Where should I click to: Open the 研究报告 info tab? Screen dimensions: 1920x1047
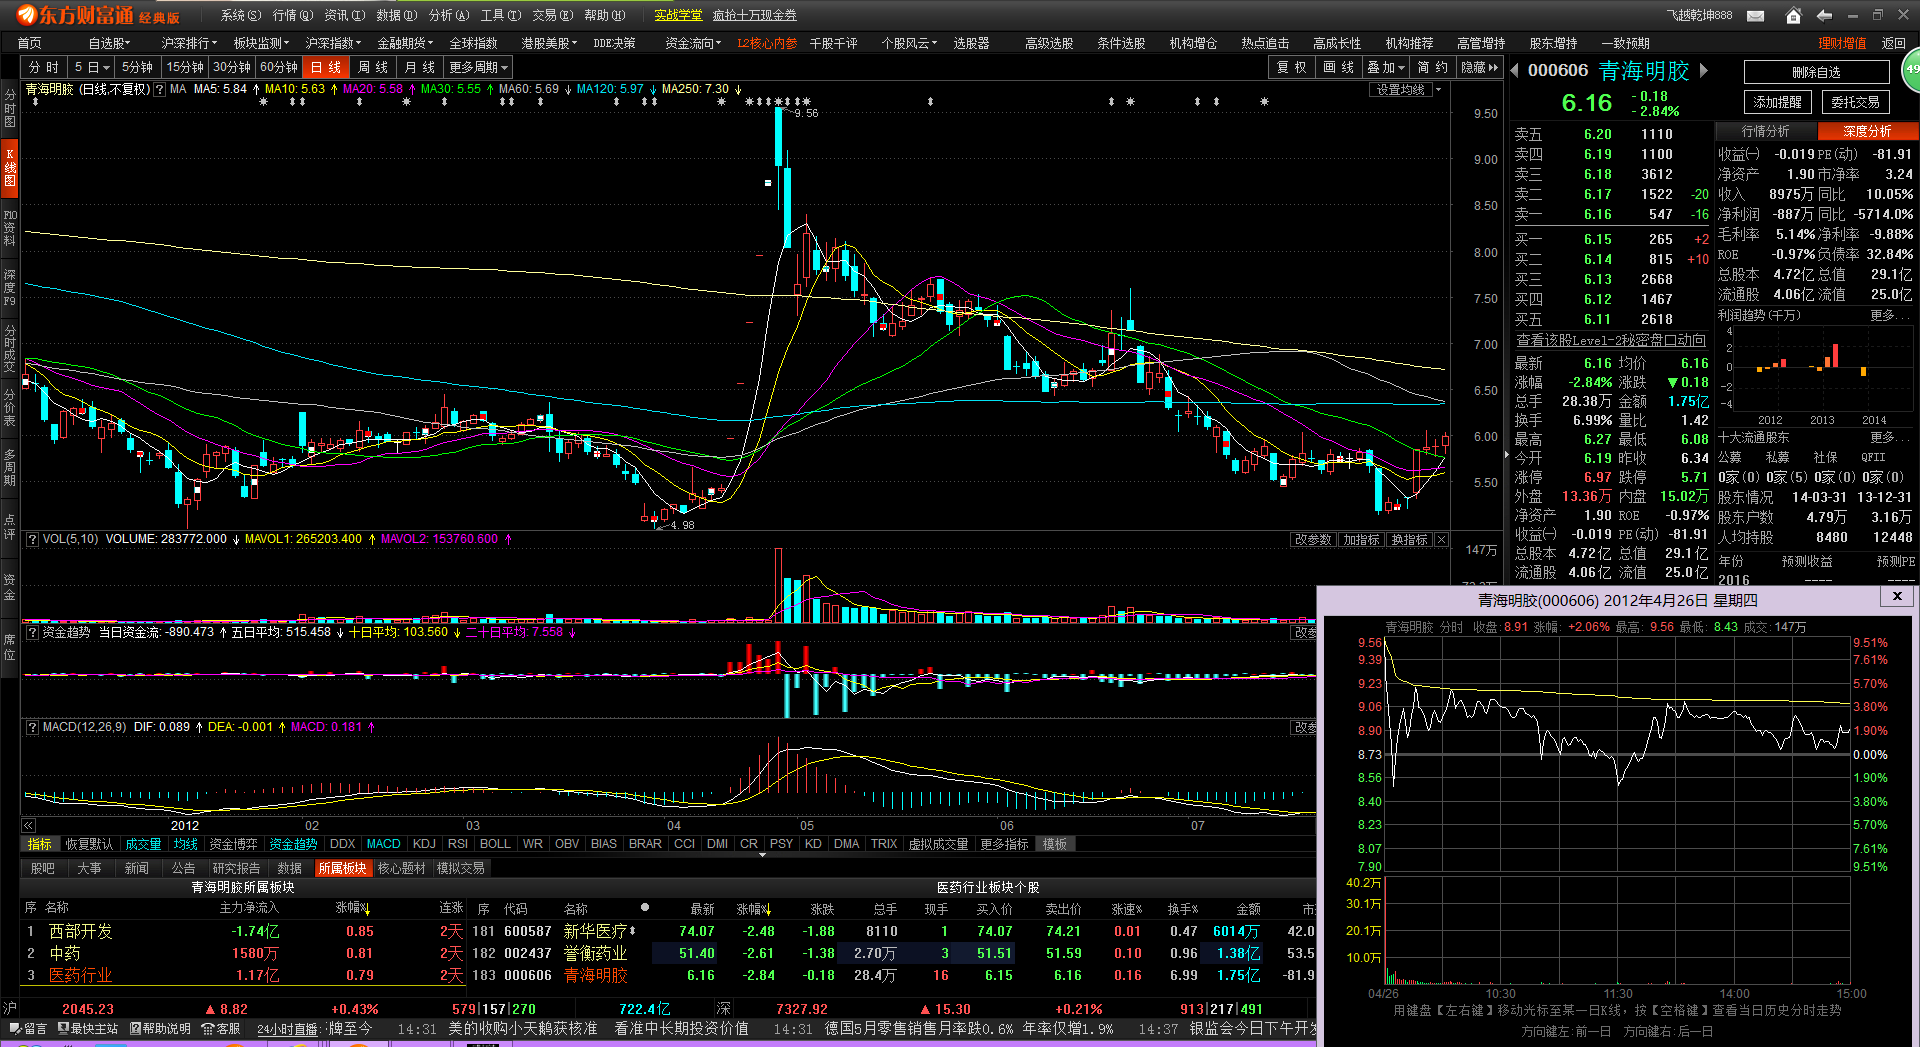point(236,868)
